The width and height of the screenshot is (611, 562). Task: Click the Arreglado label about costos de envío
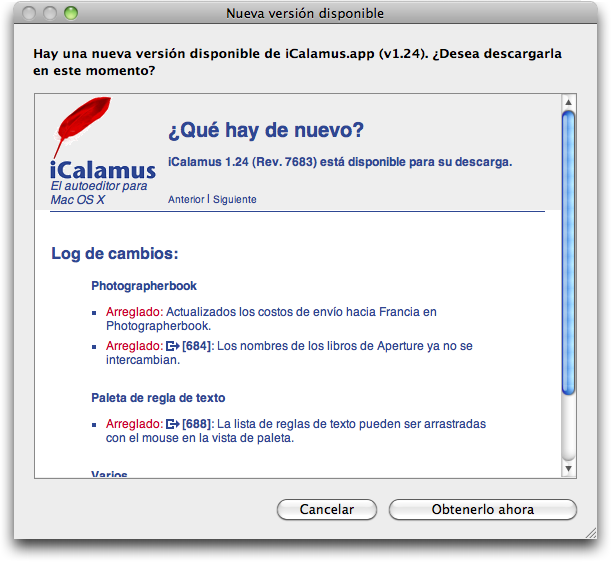[x=134, y=312]
